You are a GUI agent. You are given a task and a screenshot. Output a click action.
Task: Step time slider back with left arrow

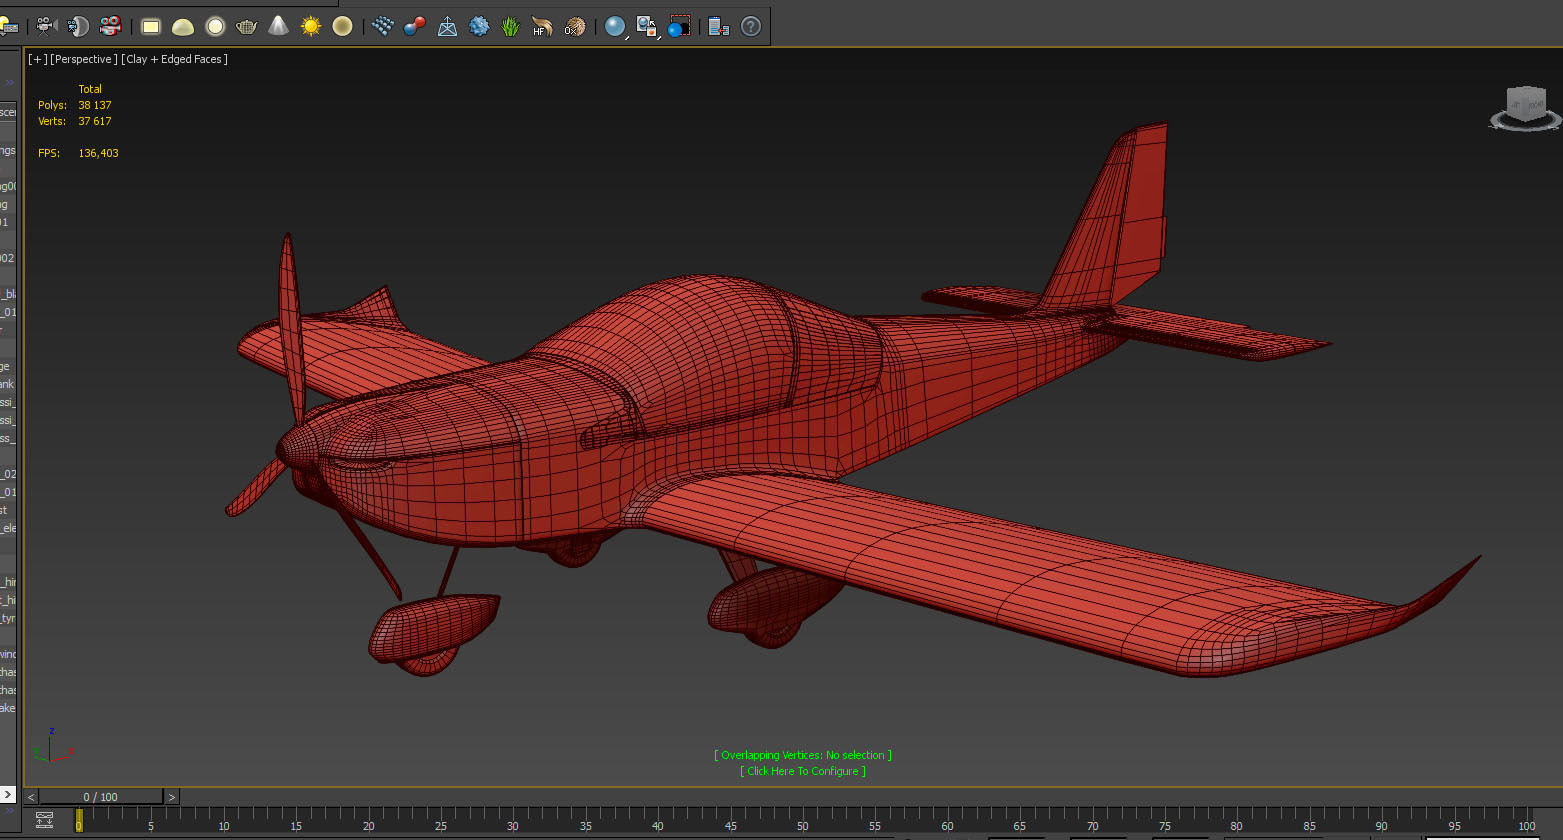[x=32, y=797]
